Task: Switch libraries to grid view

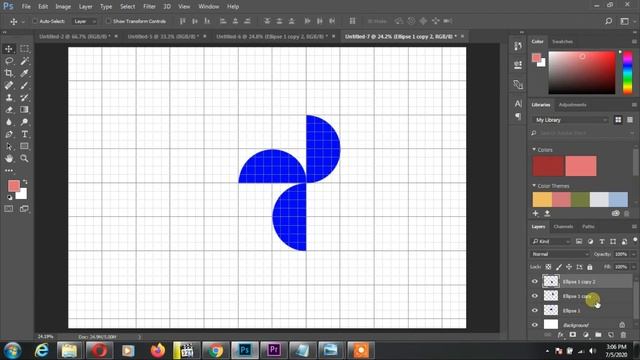Action: [x=618, y=120]
